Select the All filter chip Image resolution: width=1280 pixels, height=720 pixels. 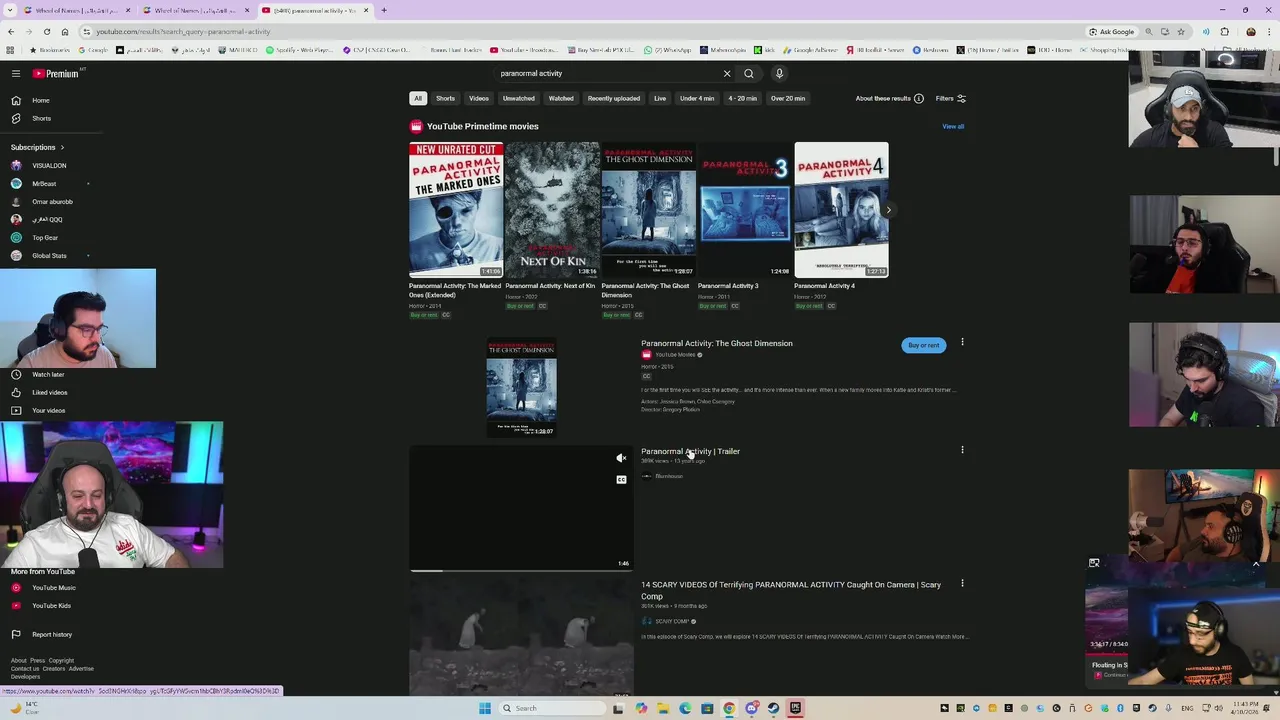coord(418,98)
